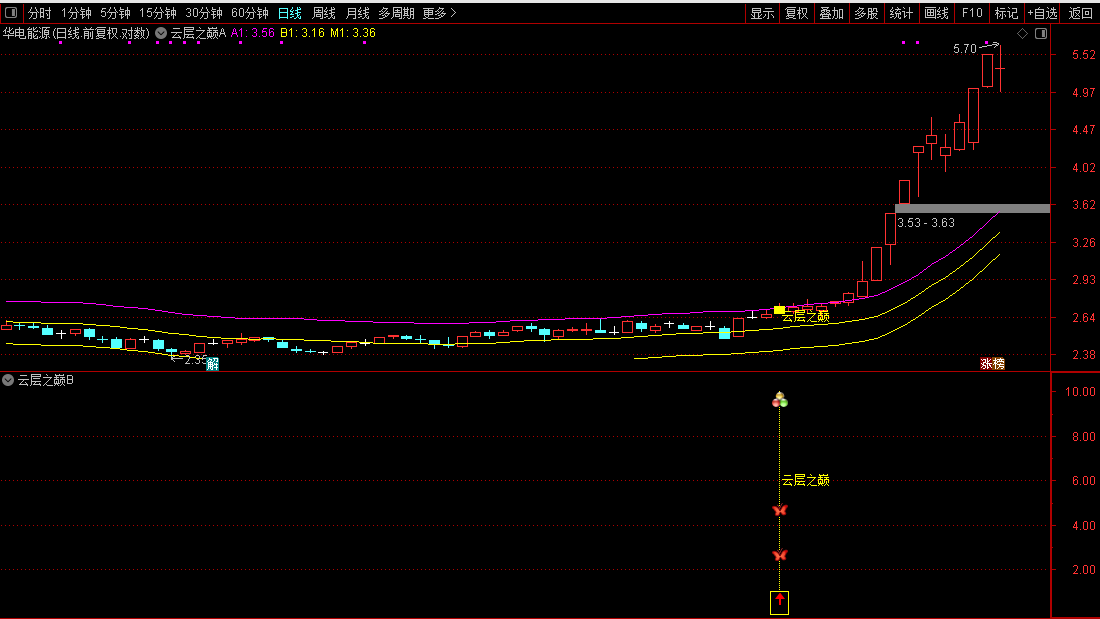This screenshot has width=1100, height=619.
Task: Open the 多股 multi-stock view
Action: tap(866, 13)
